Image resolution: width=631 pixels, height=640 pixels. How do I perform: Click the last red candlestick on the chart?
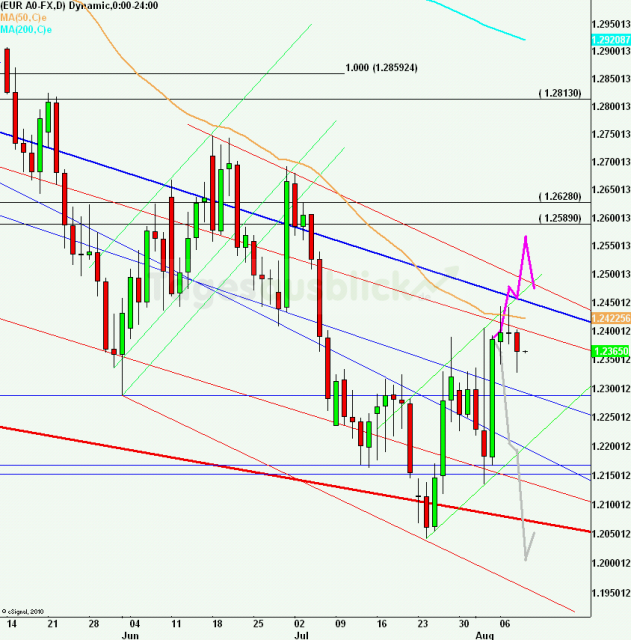518,344
